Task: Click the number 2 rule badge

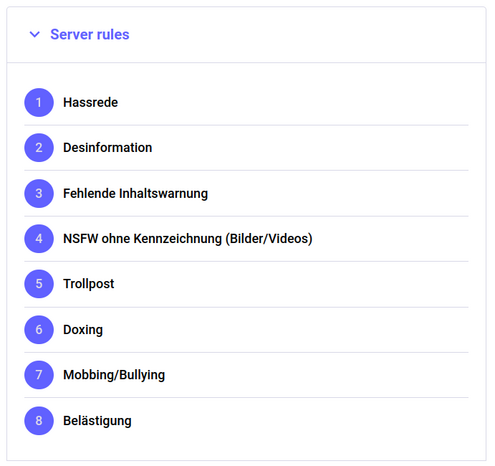Action: tap(39, 148)
